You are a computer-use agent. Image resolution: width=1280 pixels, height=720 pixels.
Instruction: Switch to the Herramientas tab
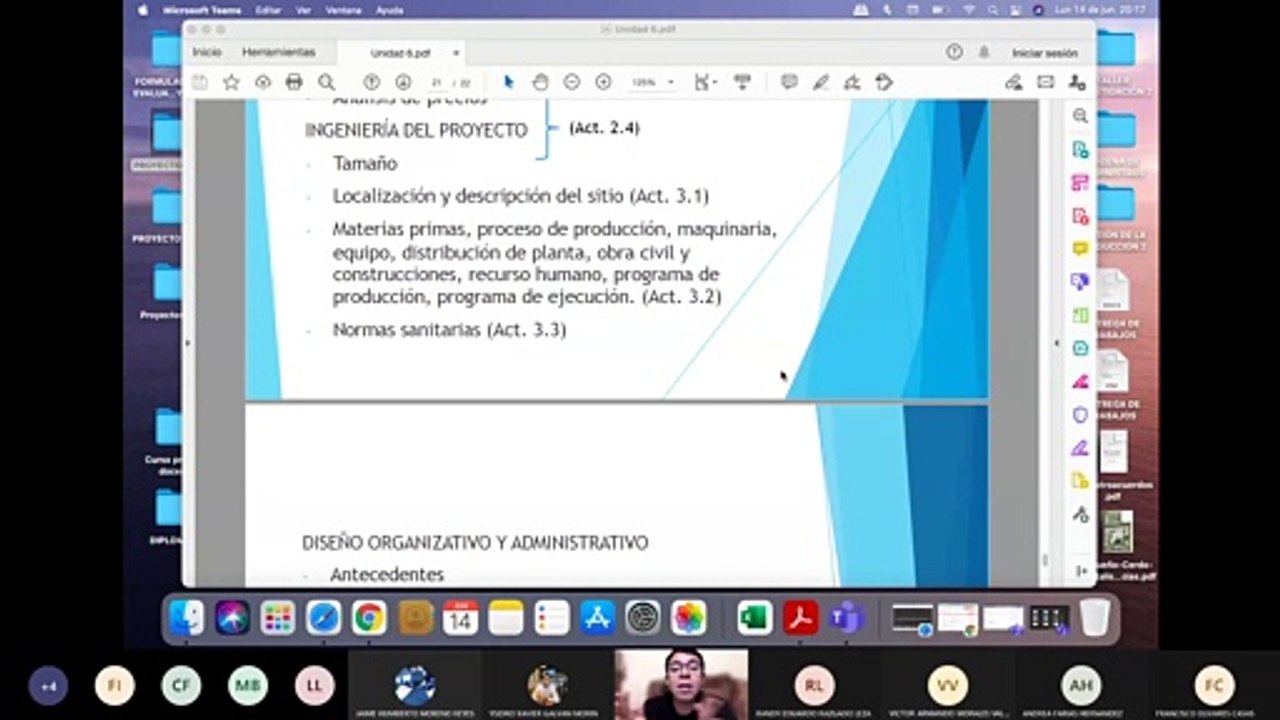278,52
